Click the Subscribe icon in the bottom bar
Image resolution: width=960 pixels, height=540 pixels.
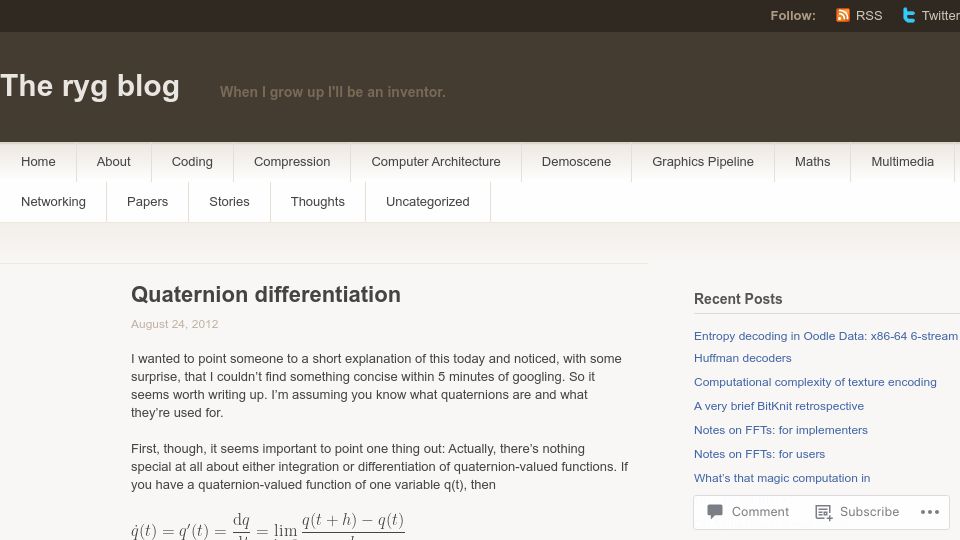point(823,512)
